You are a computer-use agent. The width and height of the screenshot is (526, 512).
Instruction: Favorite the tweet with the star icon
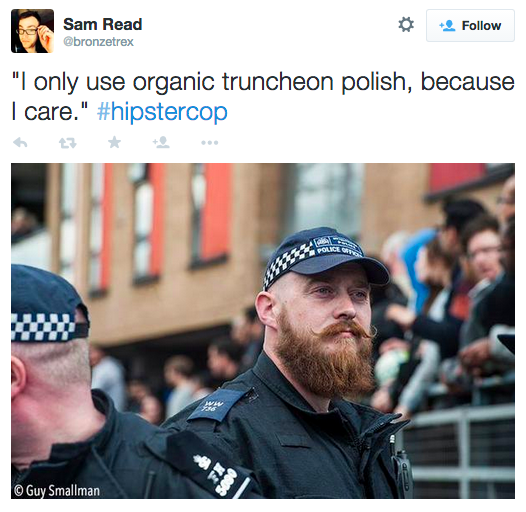[x=114, y=142]
